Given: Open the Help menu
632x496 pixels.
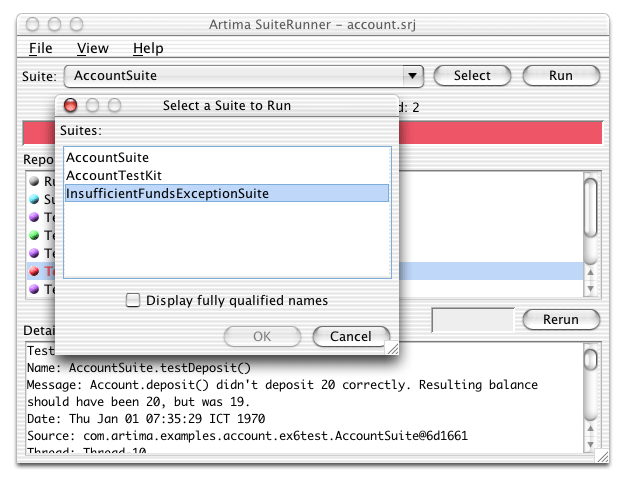Looking at the screenshot, I should point(148,48).
